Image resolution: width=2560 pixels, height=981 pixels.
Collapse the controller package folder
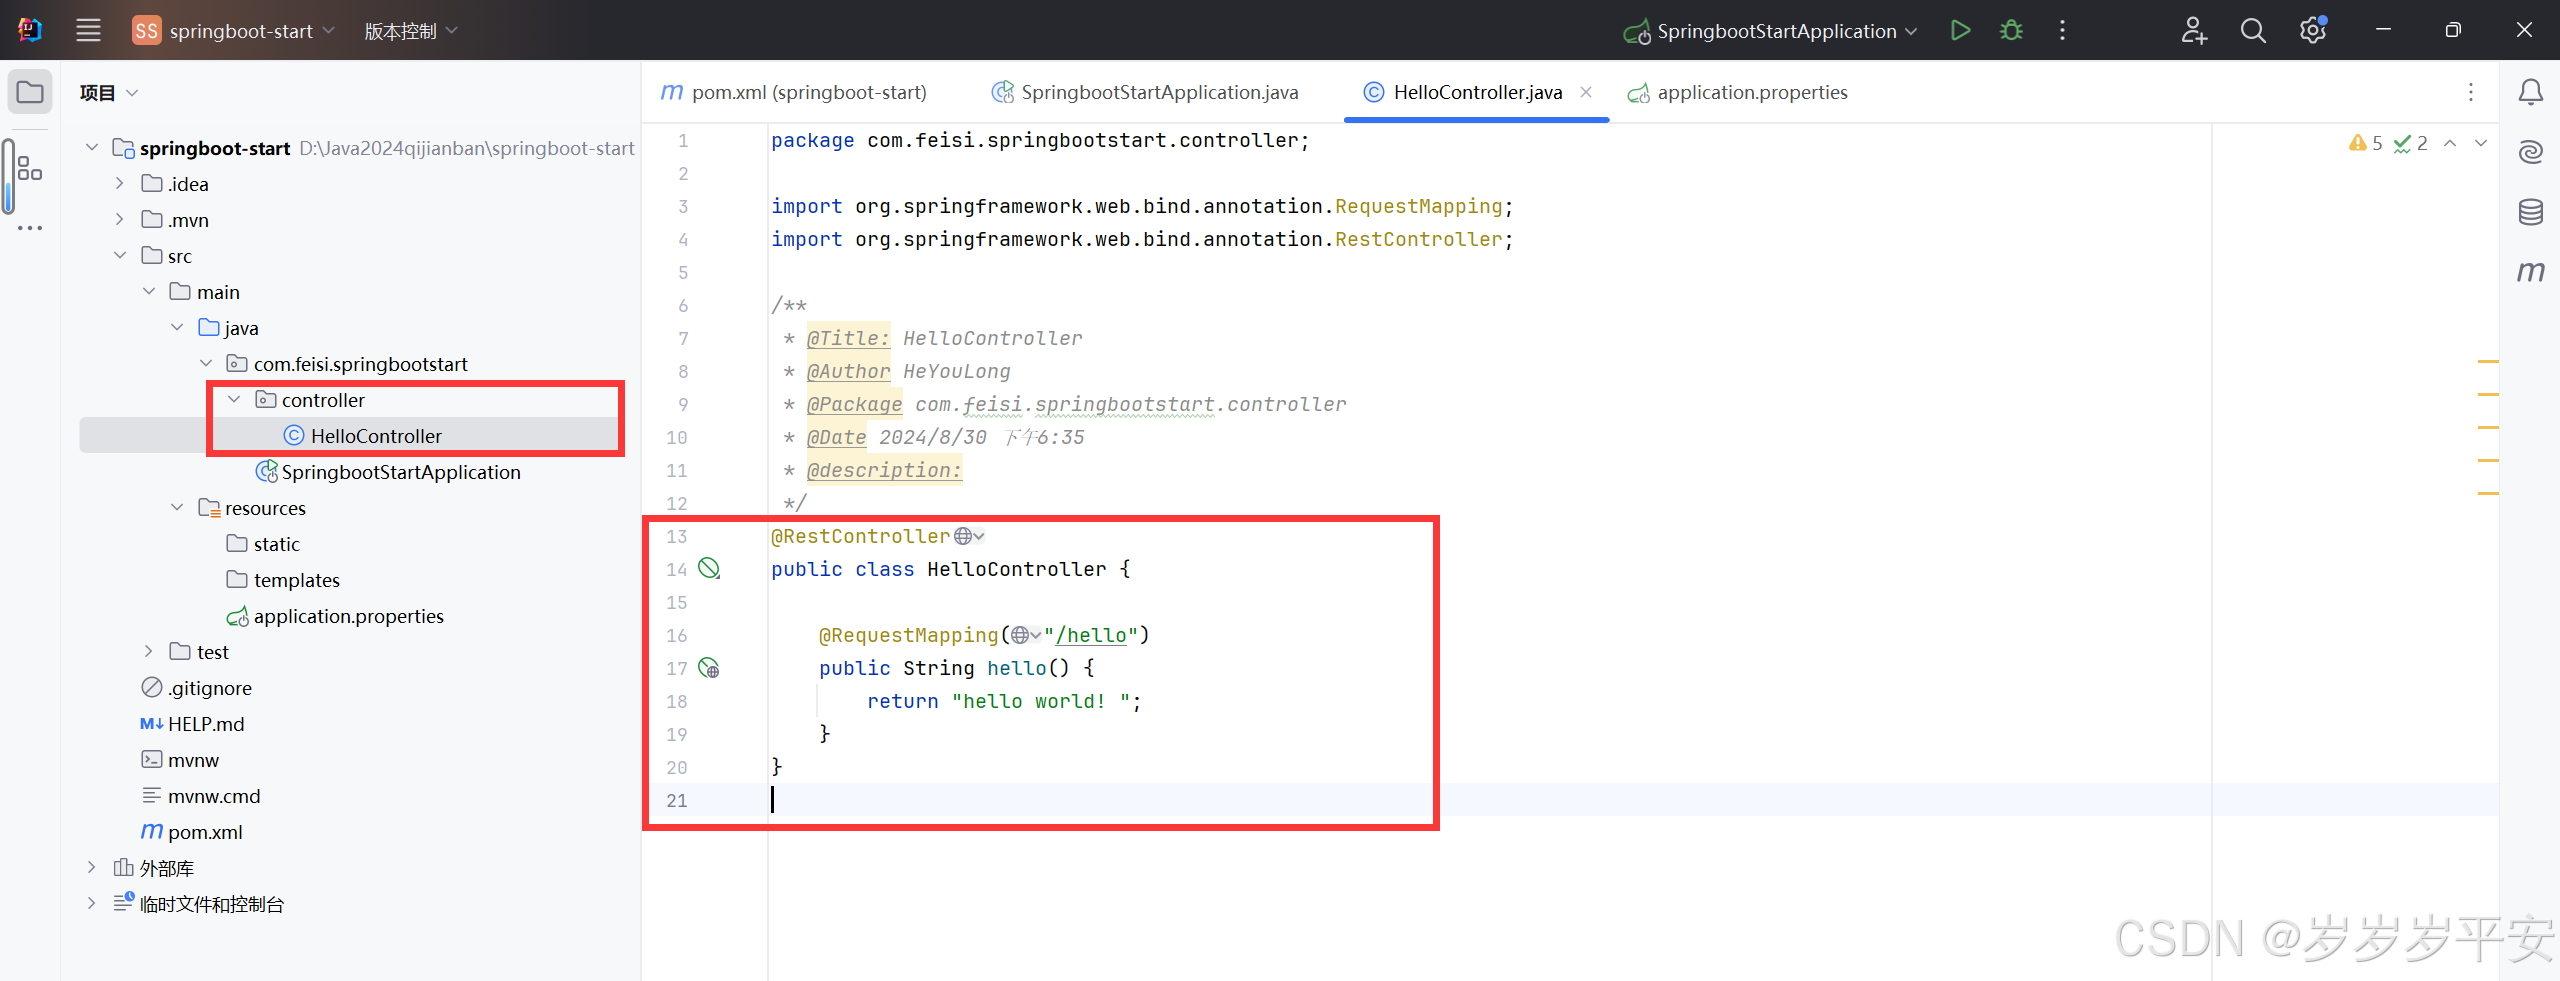click(234, 400)
